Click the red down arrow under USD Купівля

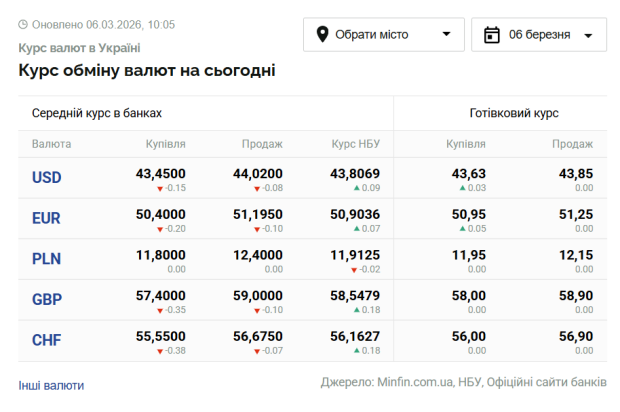(x=159, y=188)
